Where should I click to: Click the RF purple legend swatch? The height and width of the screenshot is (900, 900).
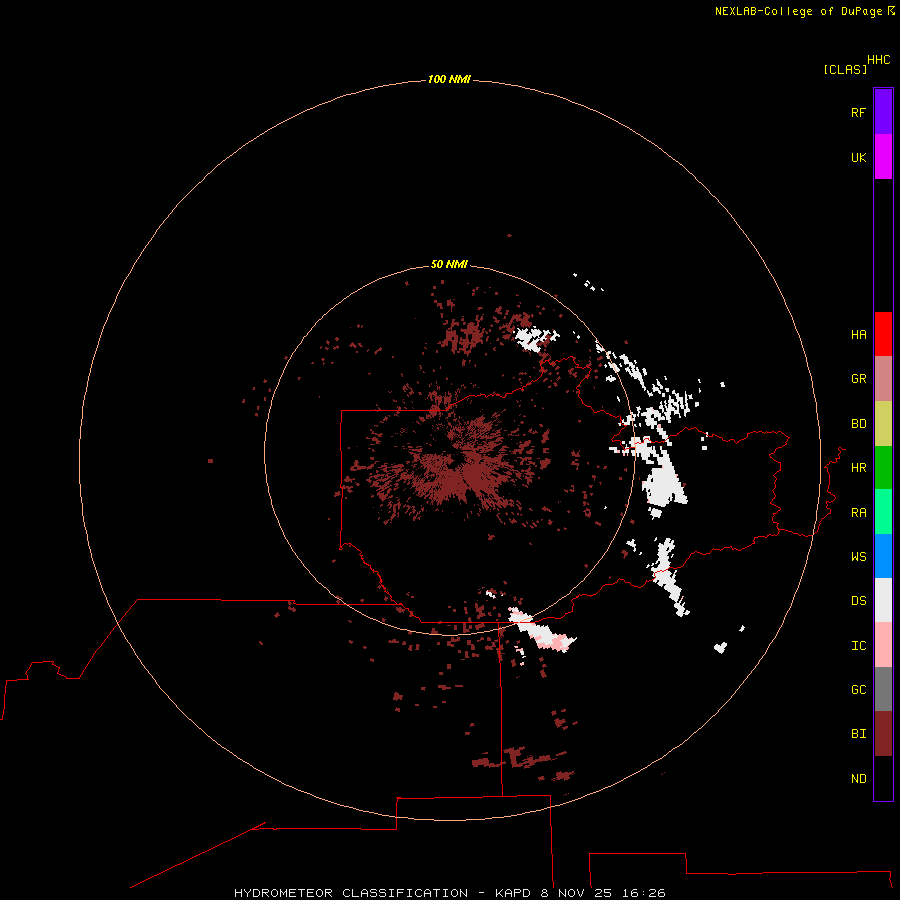(x=883, y=112)
